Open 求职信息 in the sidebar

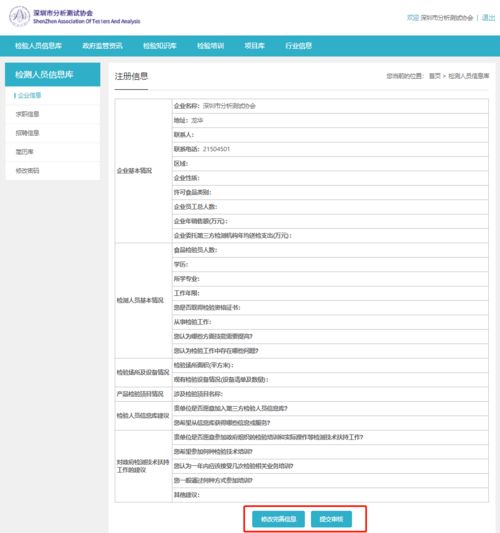click(27, 114)
